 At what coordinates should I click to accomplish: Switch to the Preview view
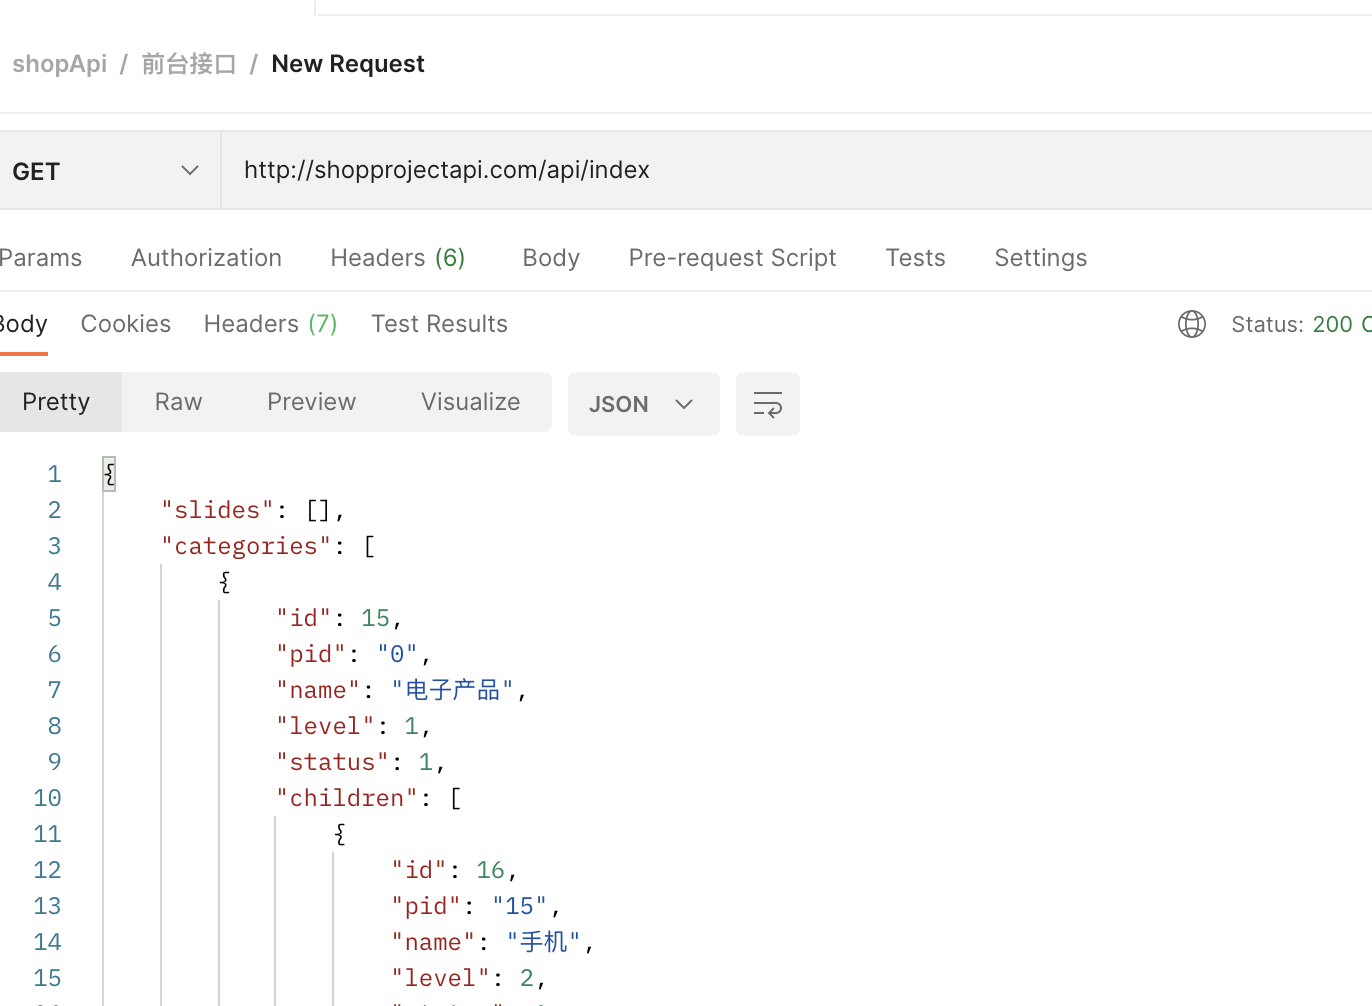click(x=311, y=402)
